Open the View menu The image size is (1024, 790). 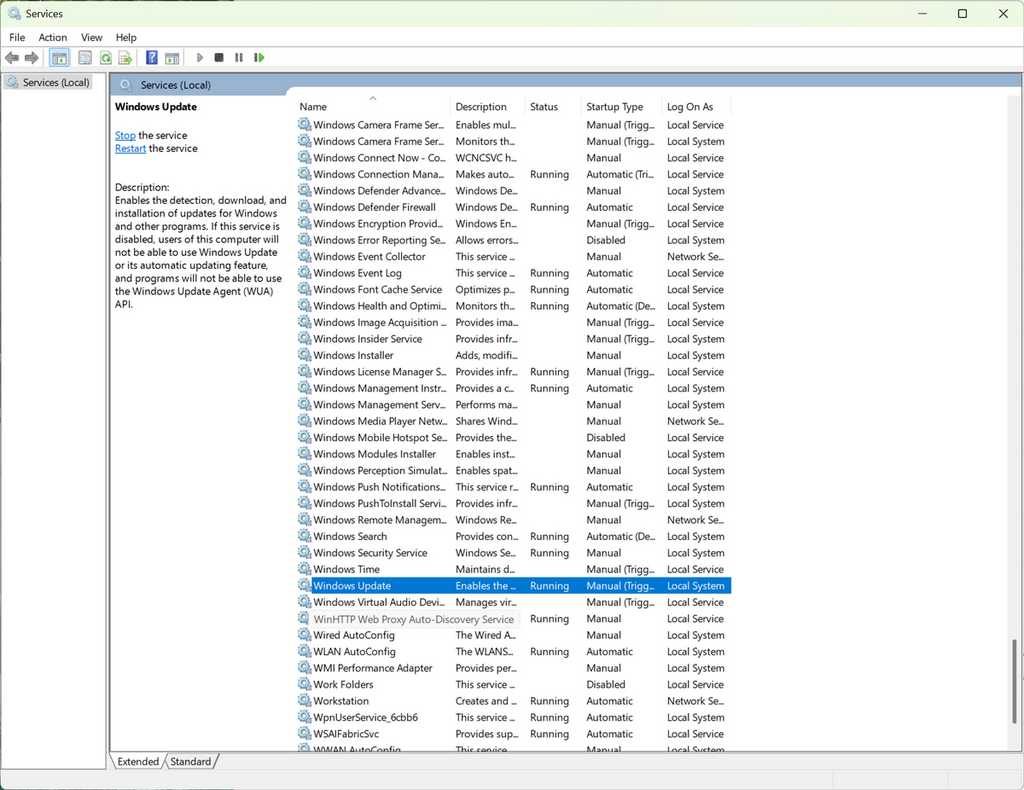click(91, 37)
